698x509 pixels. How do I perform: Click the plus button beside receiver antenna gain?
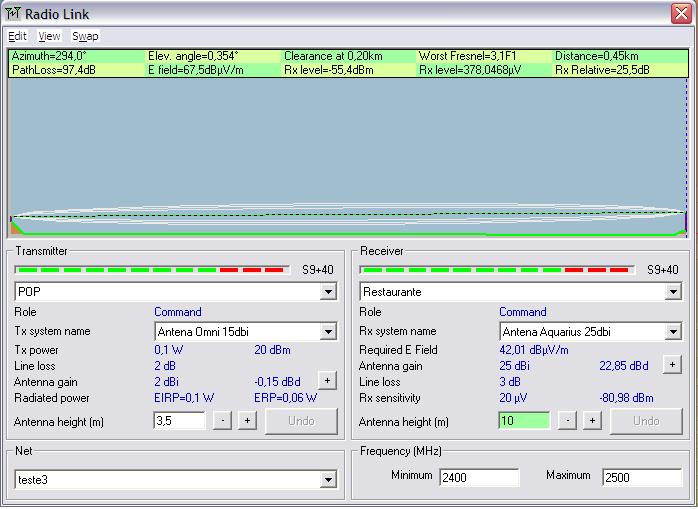672,365
